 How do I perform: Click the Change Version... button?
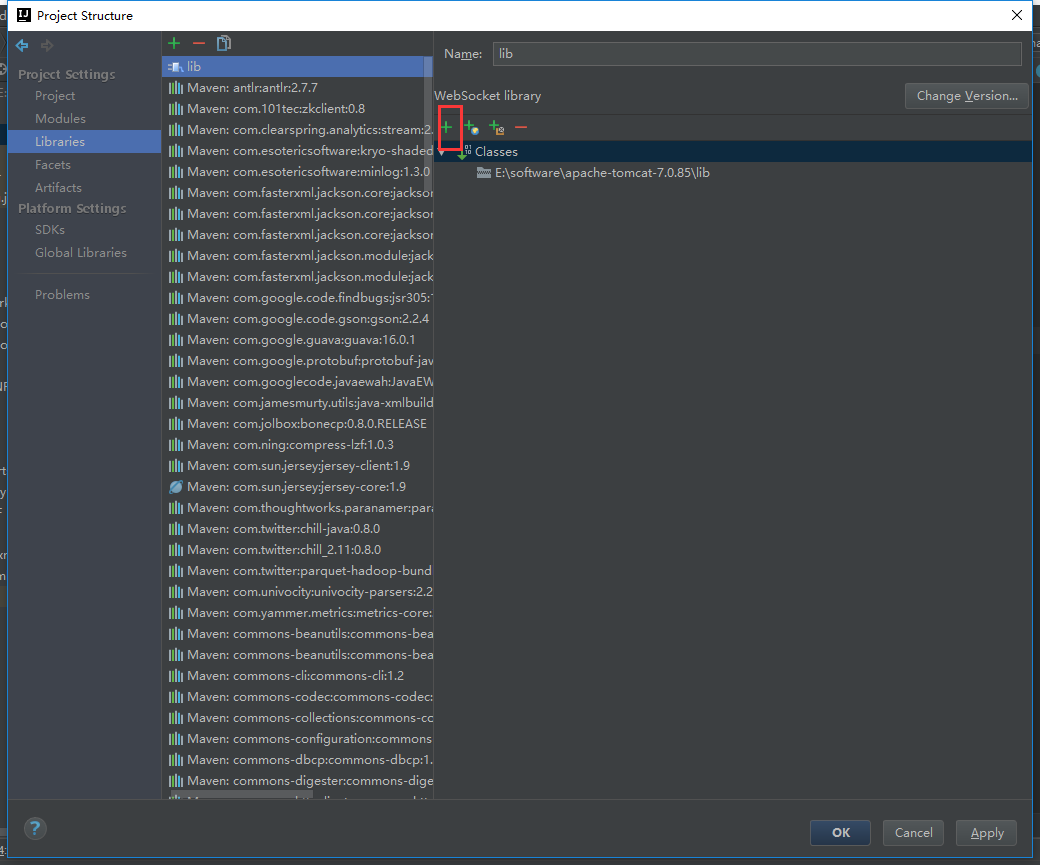point(966,96)
